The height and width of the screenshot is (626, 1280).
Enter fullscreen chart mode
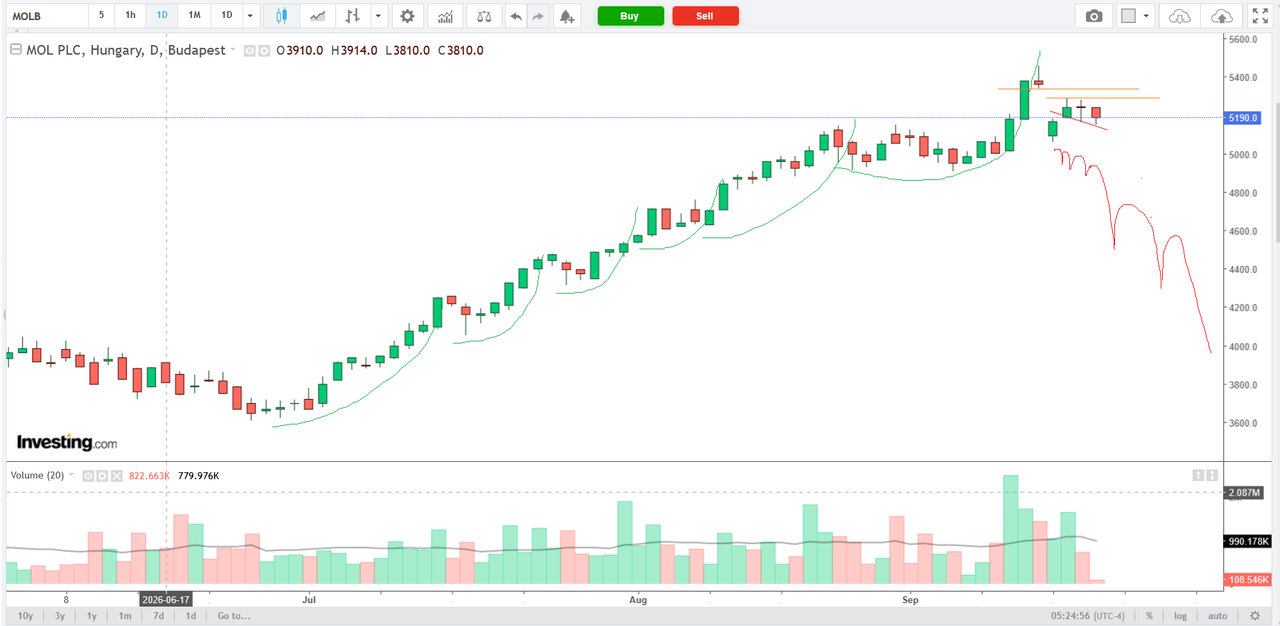tap(1260, 16)
